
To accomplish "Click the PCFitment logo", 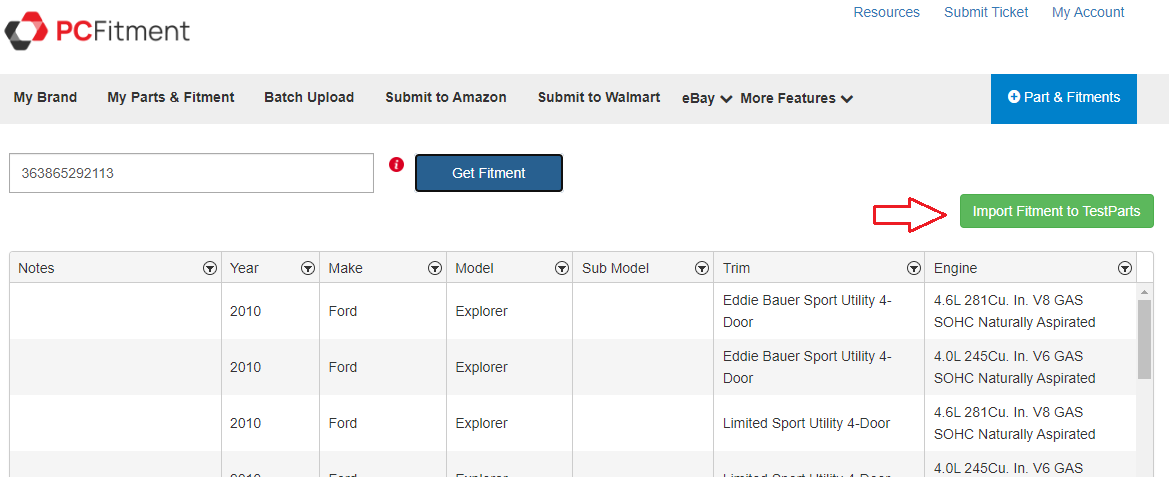I will pyautogui.click(x=97, y=31).
